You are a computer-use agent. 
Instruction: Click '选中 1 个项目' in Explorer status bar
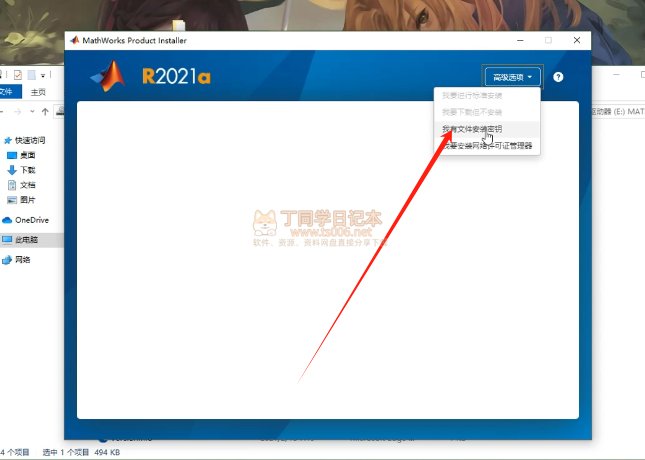pyautogui.click(x=66, y=452)
